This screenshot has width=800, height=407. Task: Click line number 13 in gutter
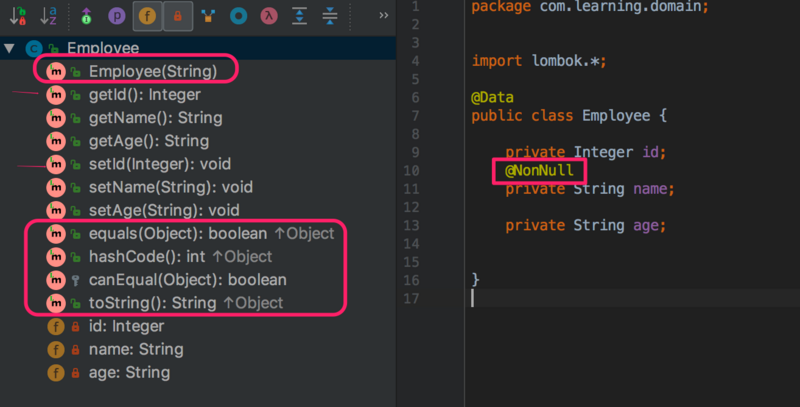(x=411, y=225)
